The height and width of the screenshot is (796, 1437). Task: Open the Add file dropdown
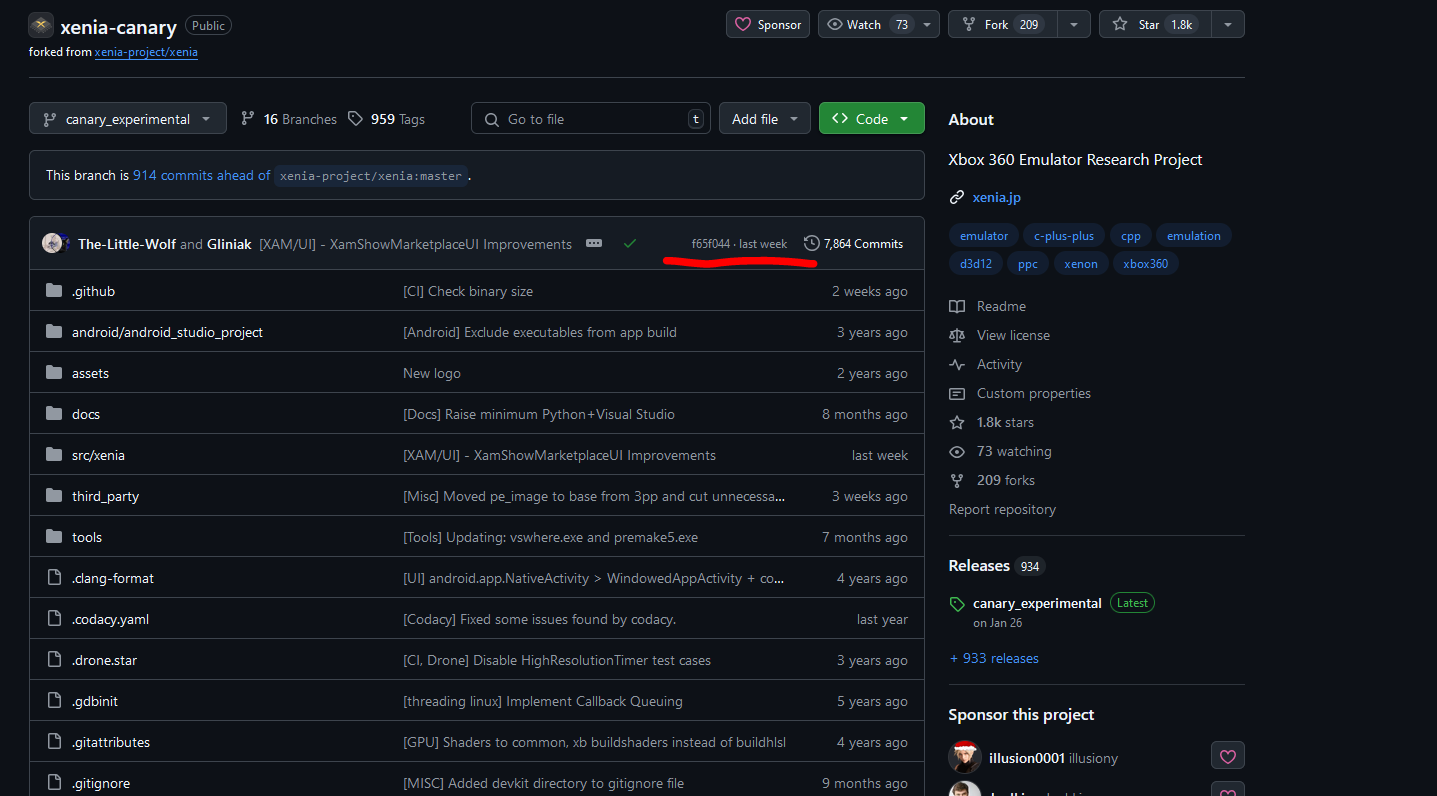(765, 119)
